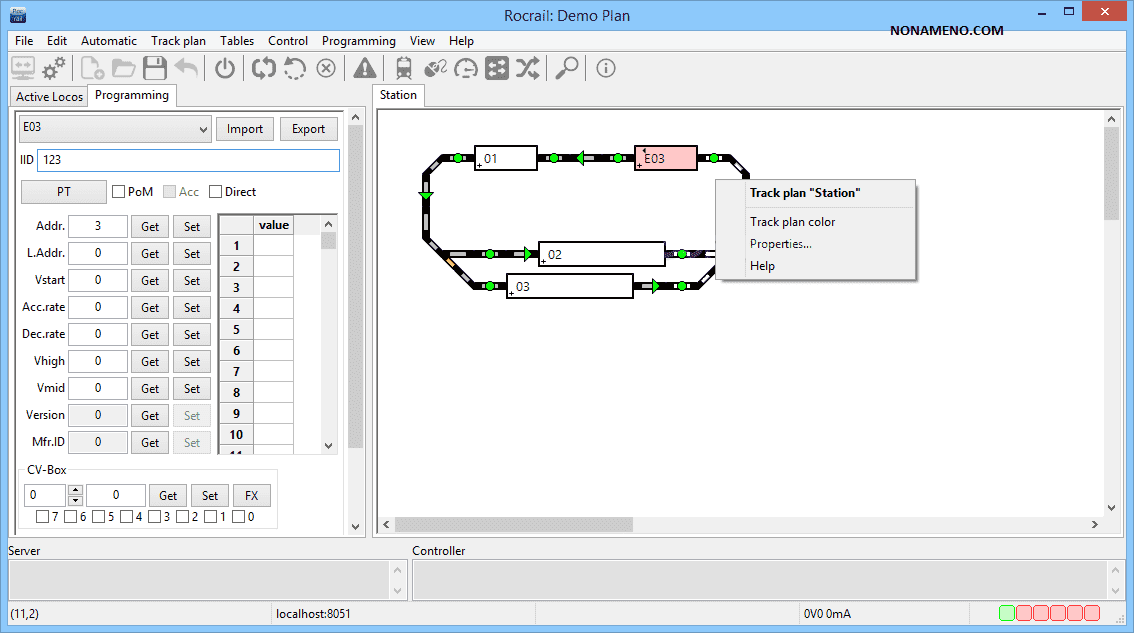This screenshot has width=1134, height=633.
Task: Click the info circle icon in toolbar
Action: point(605,68)
